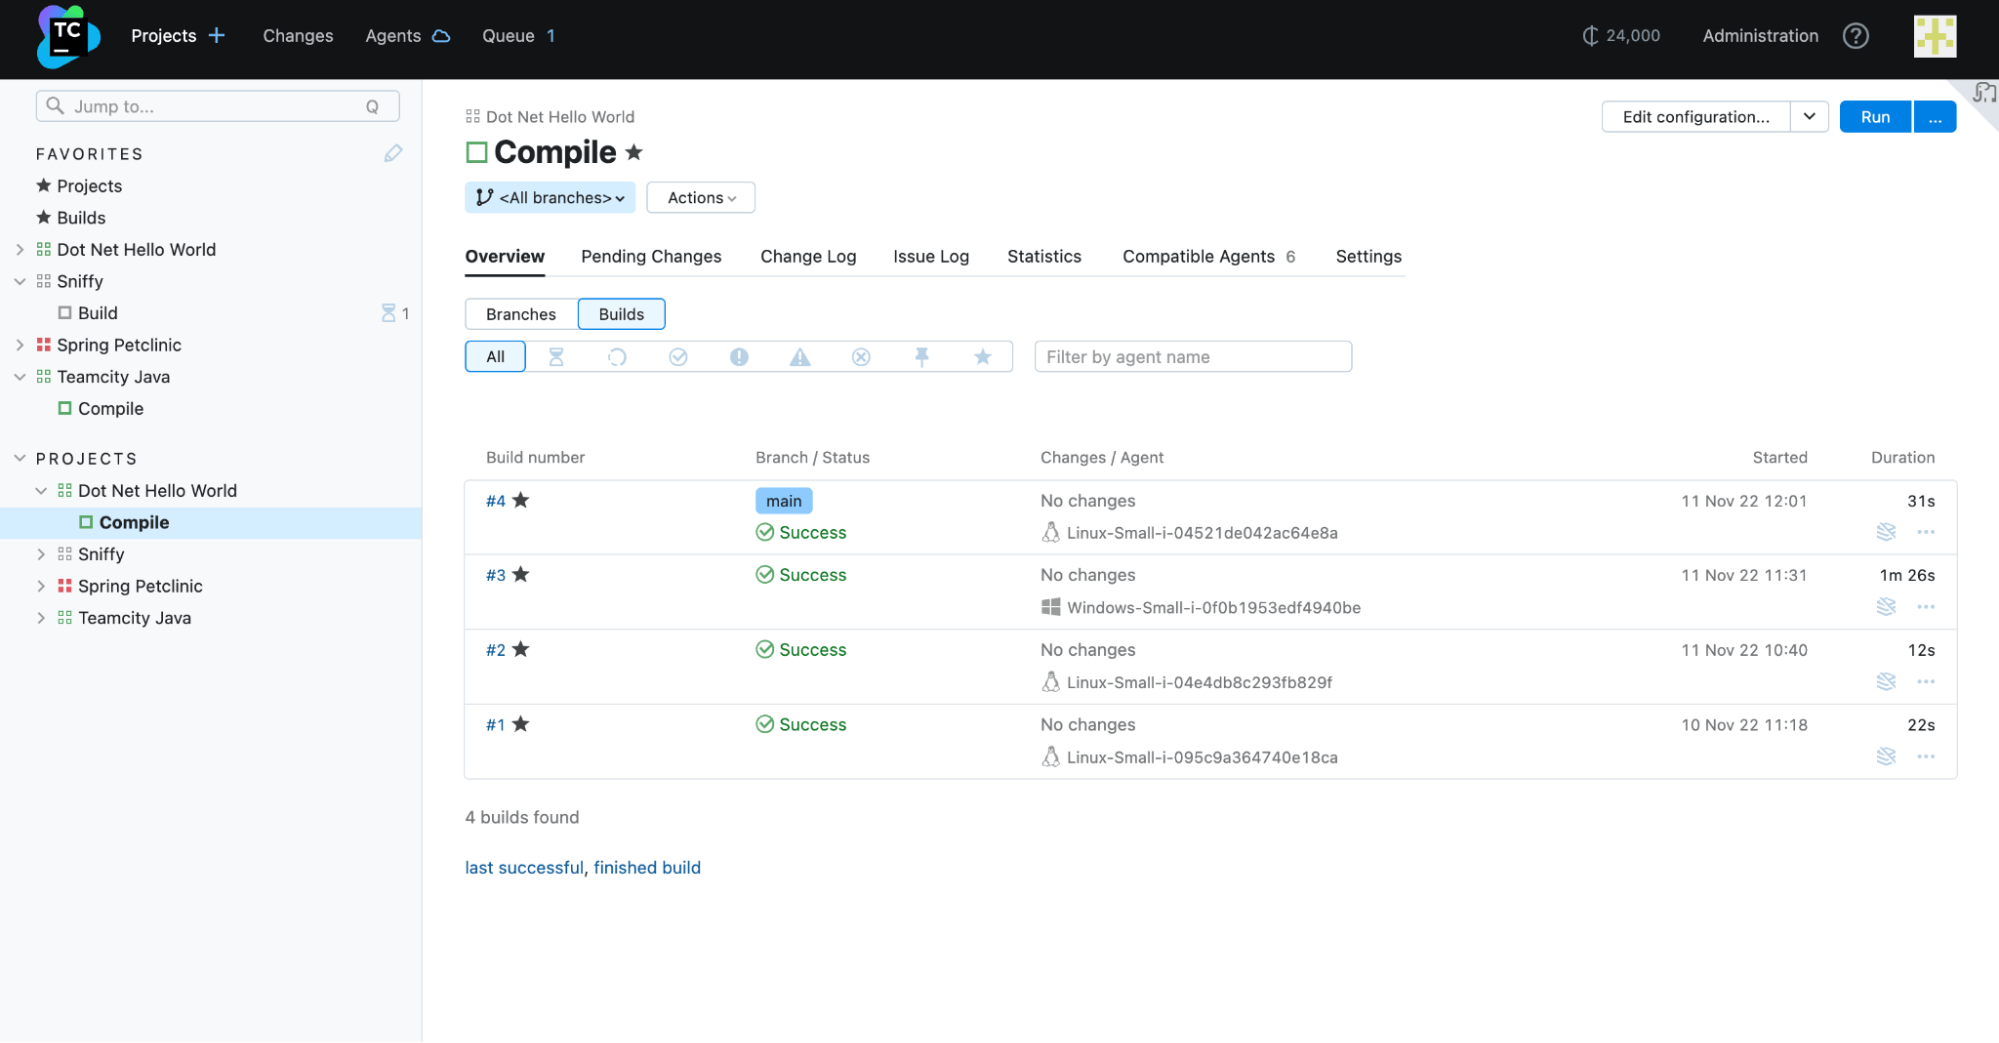Open the All branches dropdown
Viewport: 1999px width, 1043px height.
550,198
